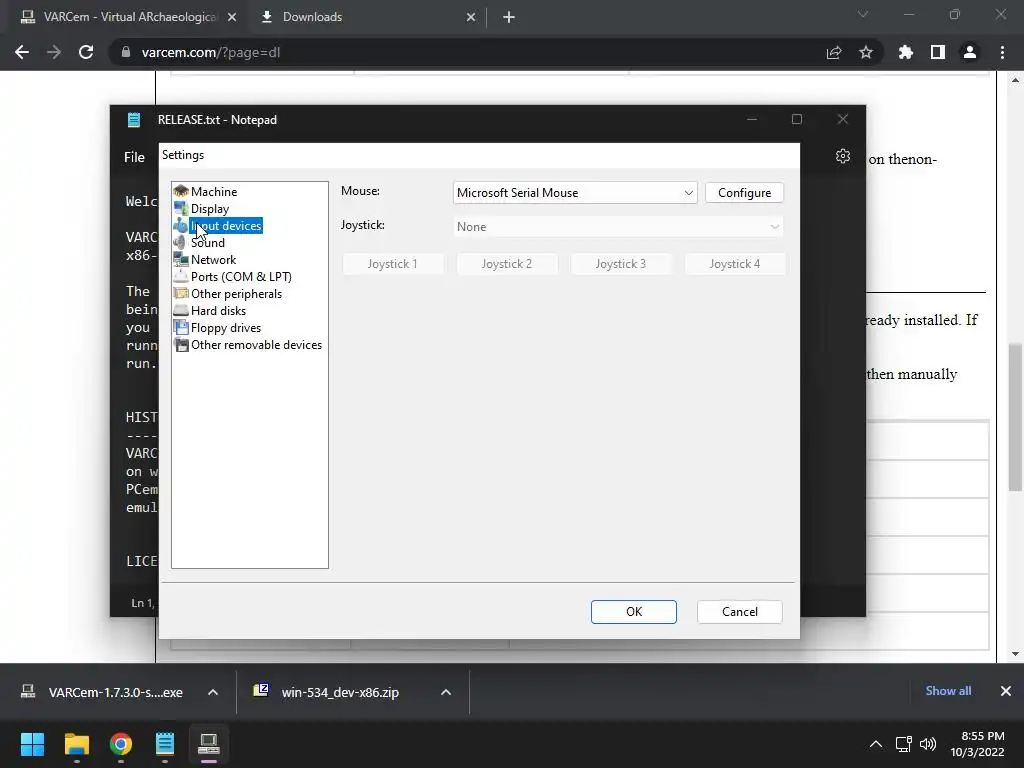Open Sound settings category
The height and width of the screenshot is (768, 1024).
207,242
